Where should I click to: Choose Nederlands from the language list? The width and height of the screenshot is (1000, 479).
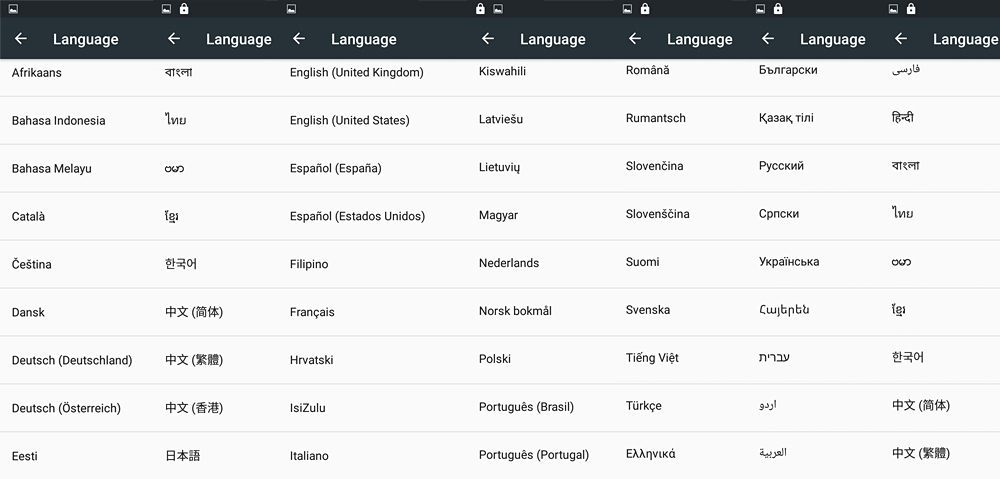click(508, 263)
